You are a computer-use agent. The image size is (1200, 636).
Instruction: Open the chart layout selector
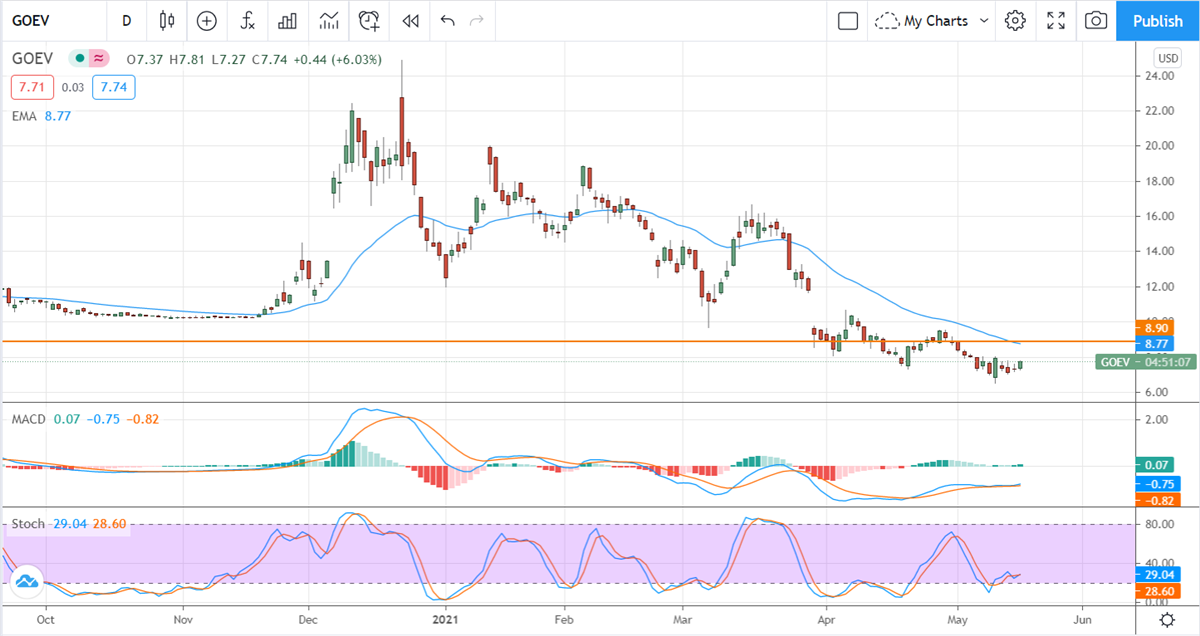(847, 20)
